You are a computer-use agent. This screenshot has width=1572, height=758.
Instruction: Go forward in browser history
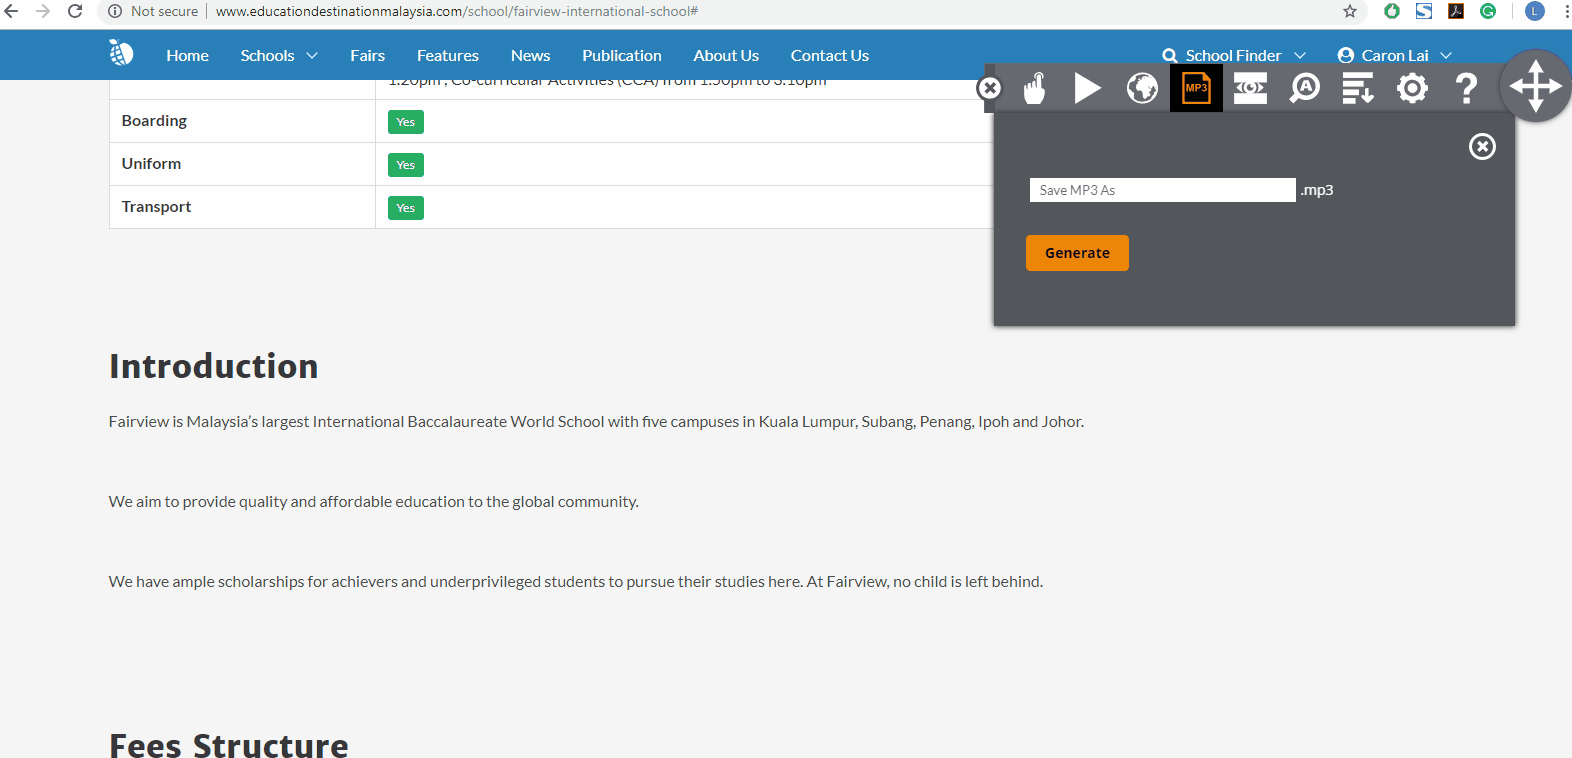tap(43, 11)
